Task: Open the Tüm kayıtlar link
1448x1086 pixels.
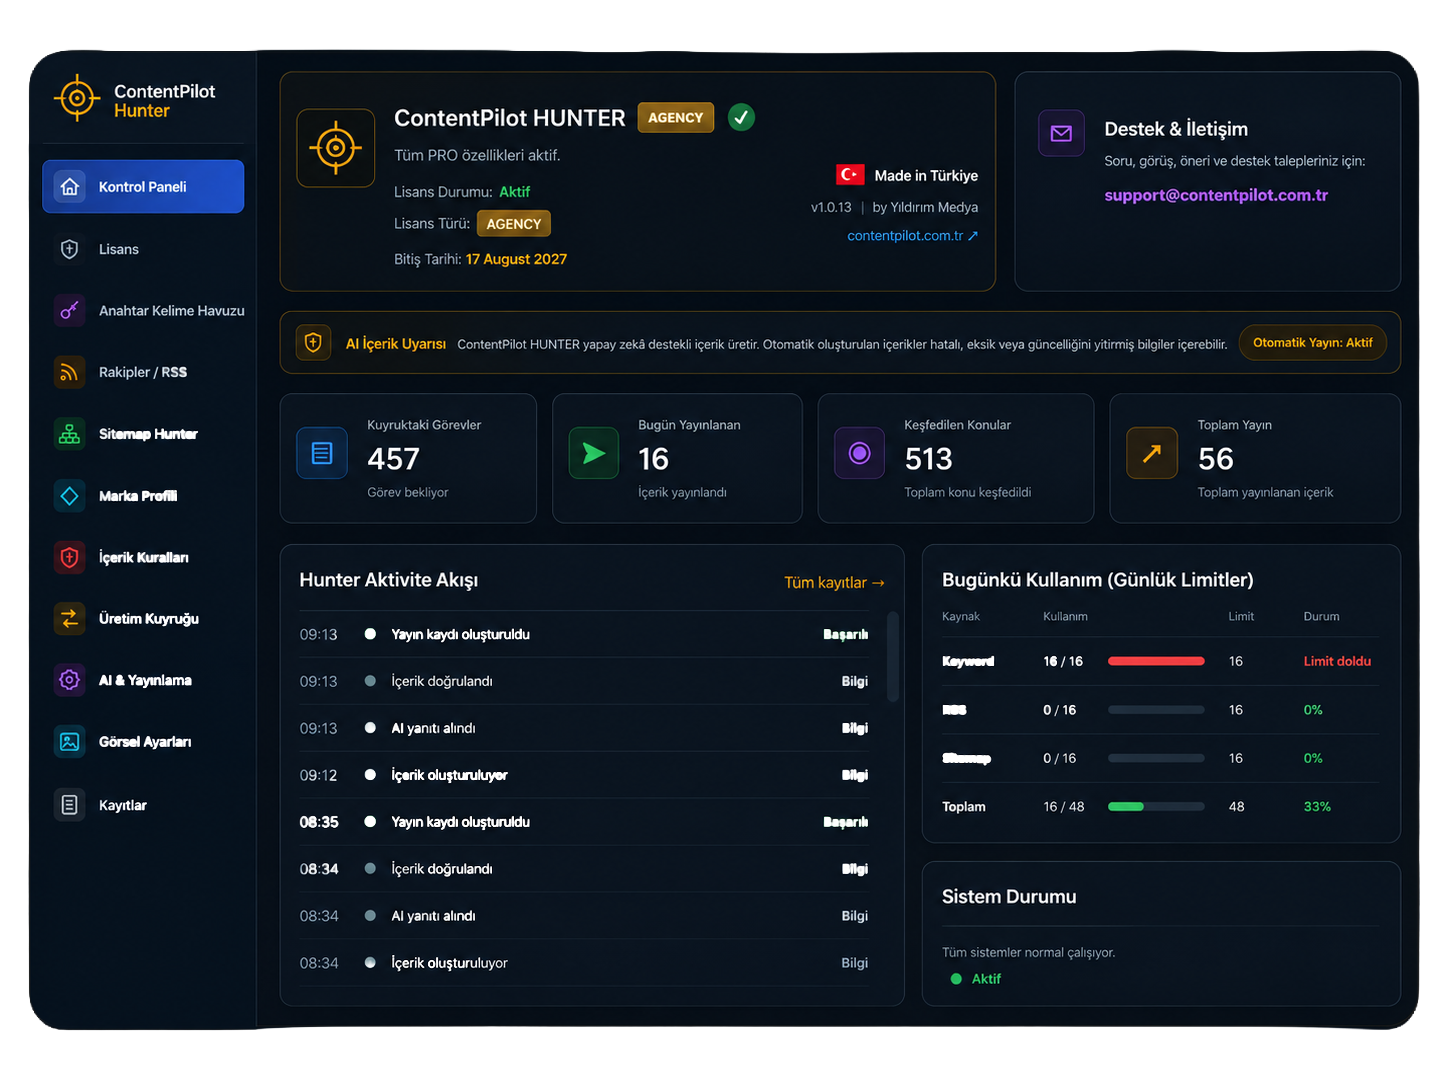Action: tap(834, 583)
